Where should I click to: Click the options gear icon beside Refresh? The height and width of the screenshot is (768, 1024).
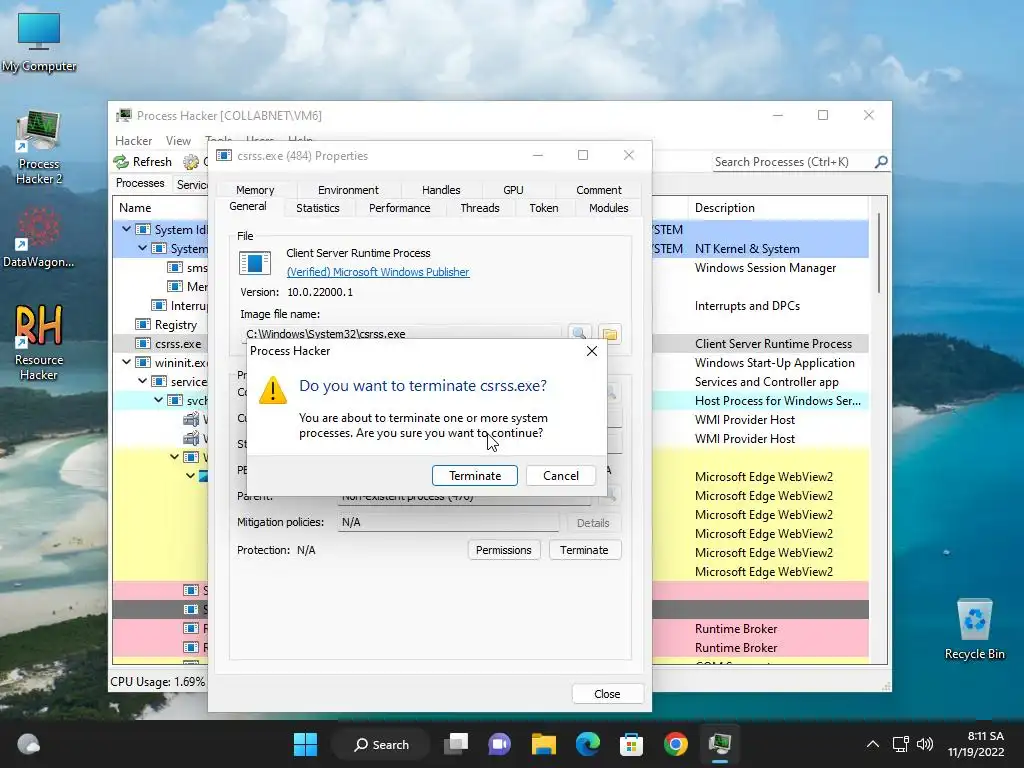click(191, 162)
